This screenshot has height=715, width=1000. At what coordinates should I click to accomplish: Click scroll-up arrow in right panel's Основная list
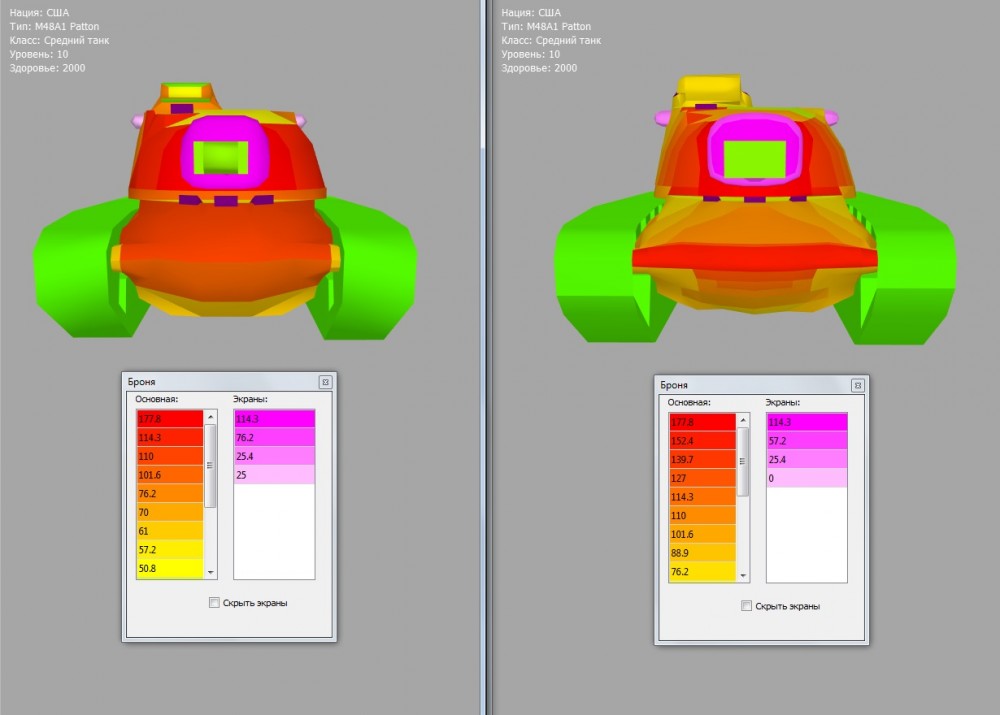click(x=742, y=420)
